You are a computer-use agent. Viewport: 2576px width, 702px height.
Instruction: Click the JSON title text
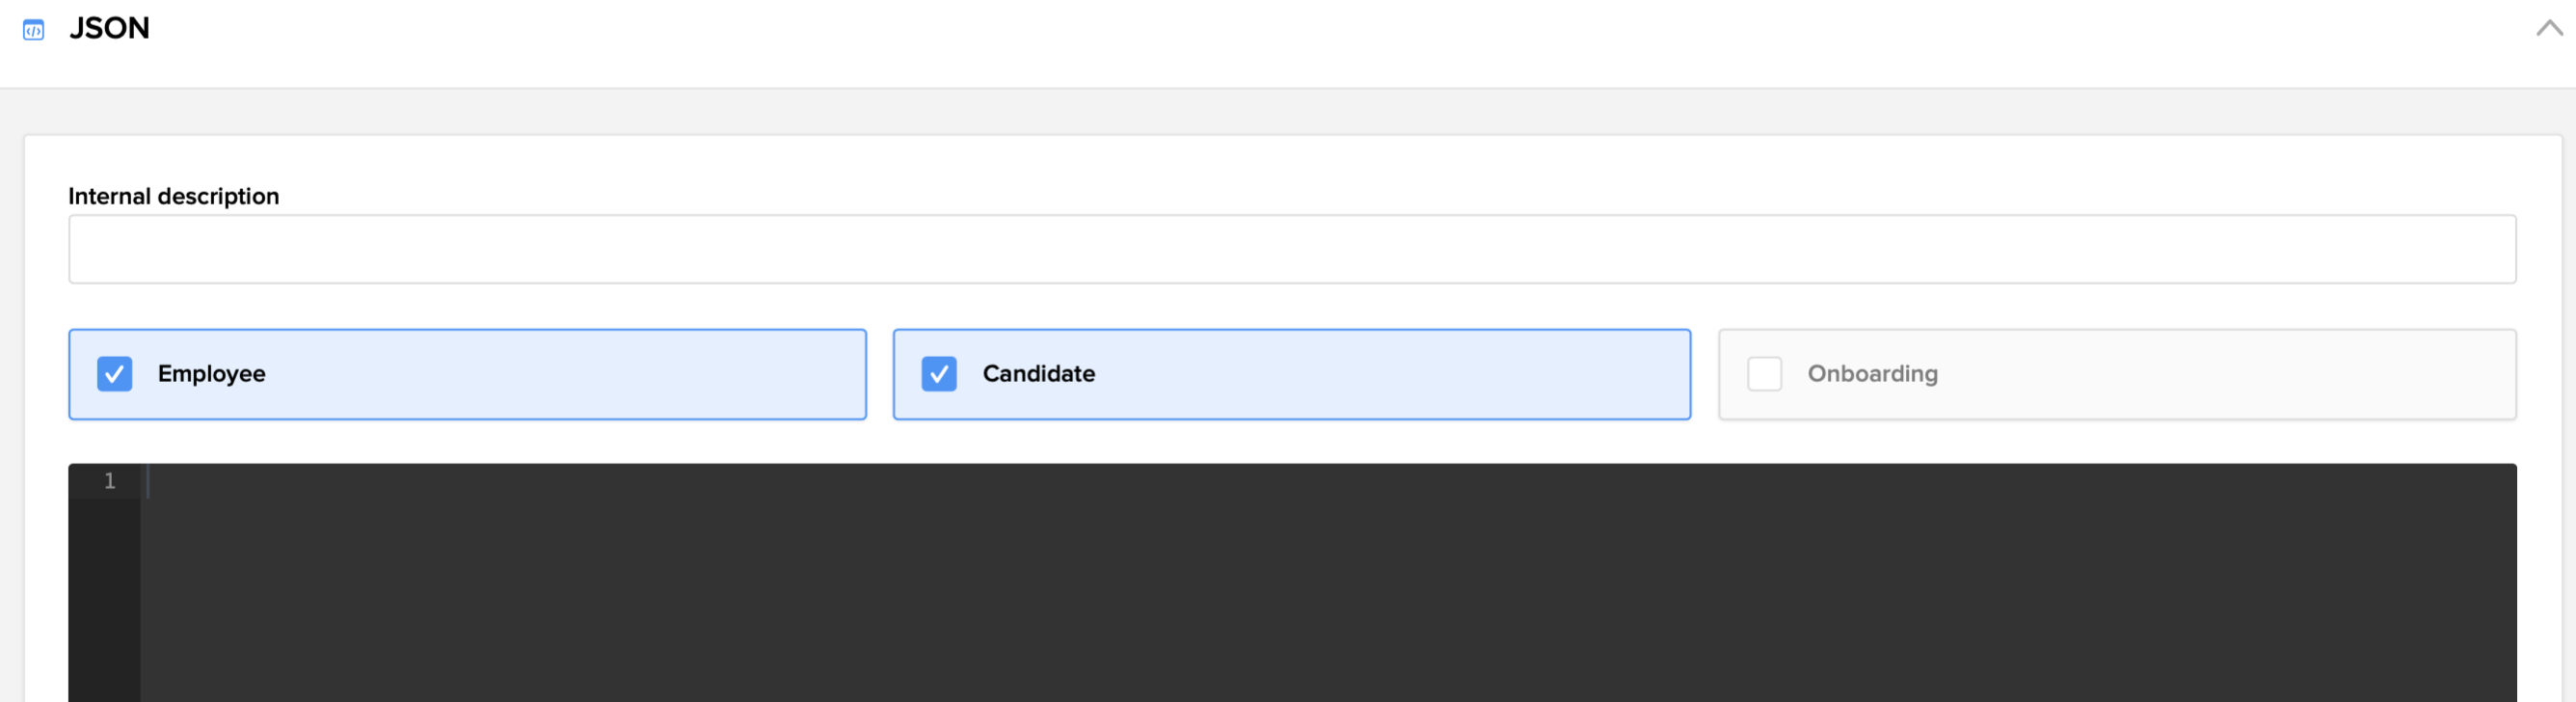[110, 28]
